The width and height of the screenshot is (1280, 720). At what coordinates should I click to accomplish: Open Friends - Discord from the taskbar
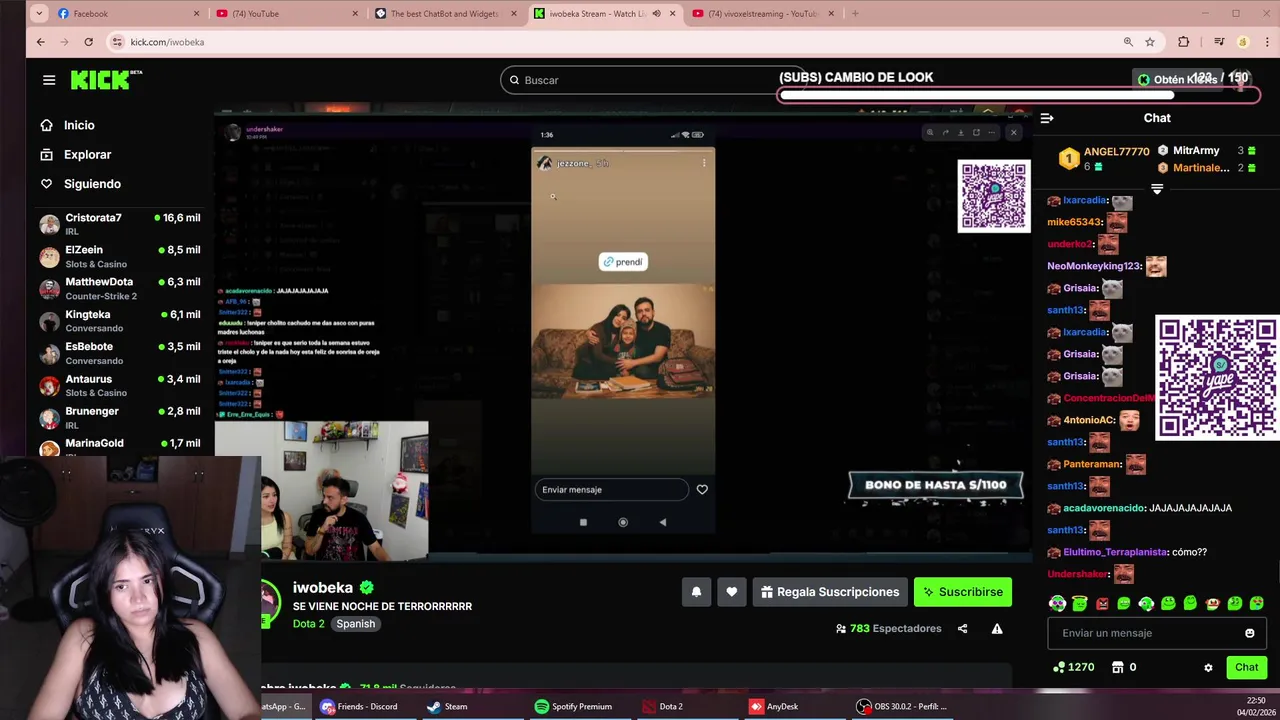358,706
